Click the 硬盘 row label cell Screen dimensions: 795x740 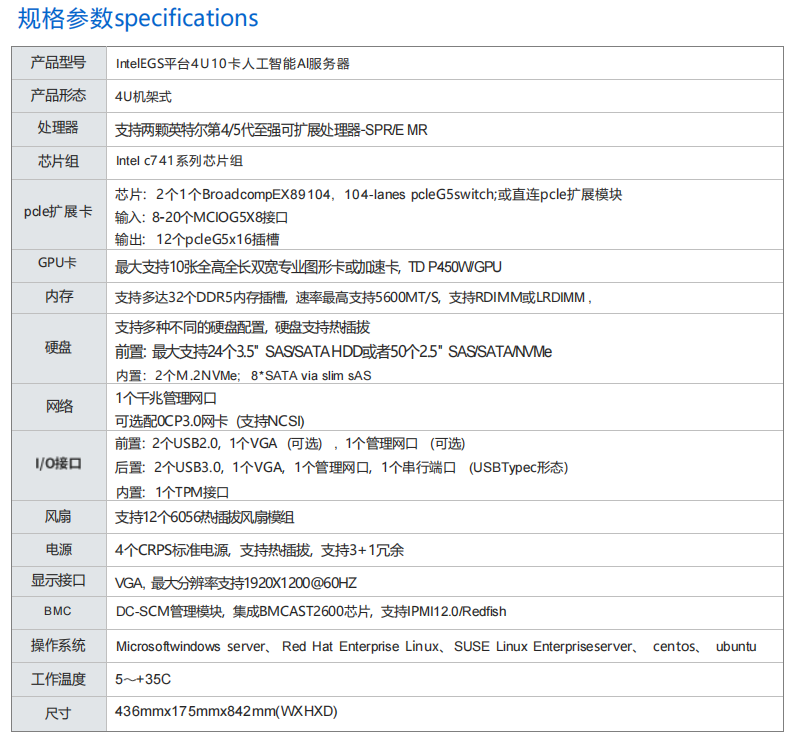[58, 347]
